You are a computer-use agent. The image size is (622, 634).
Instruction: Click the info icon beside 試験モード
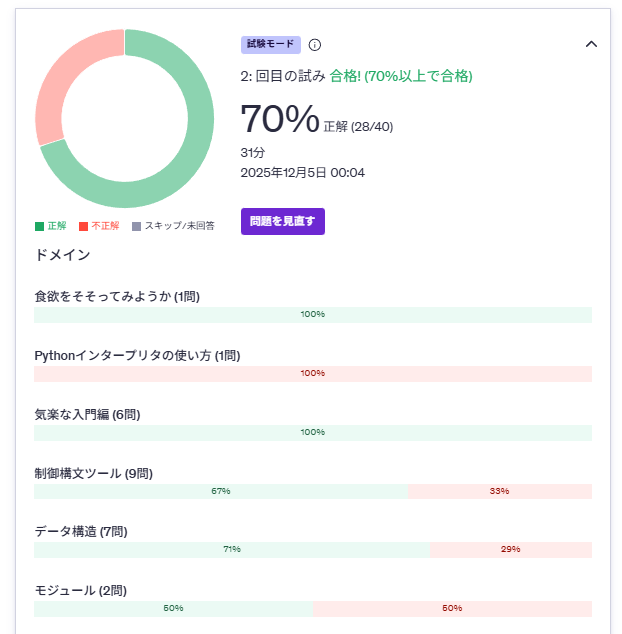[x=315, y=45]
